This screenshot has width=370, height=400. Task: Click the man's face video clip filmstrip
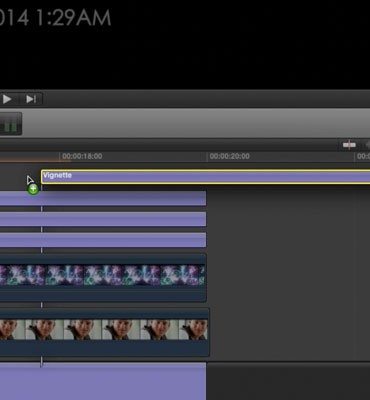pos(104,330)
